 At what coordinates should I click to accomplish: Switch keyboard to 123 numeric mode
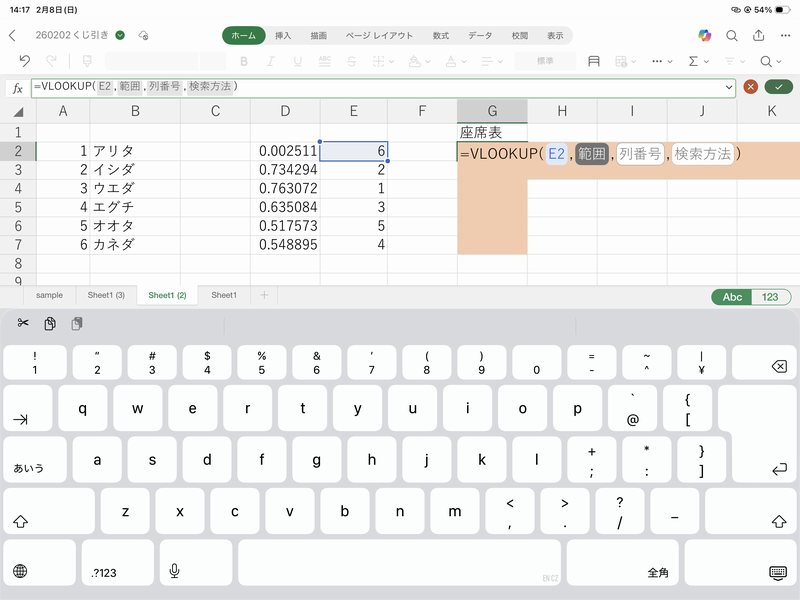point(770,296)
